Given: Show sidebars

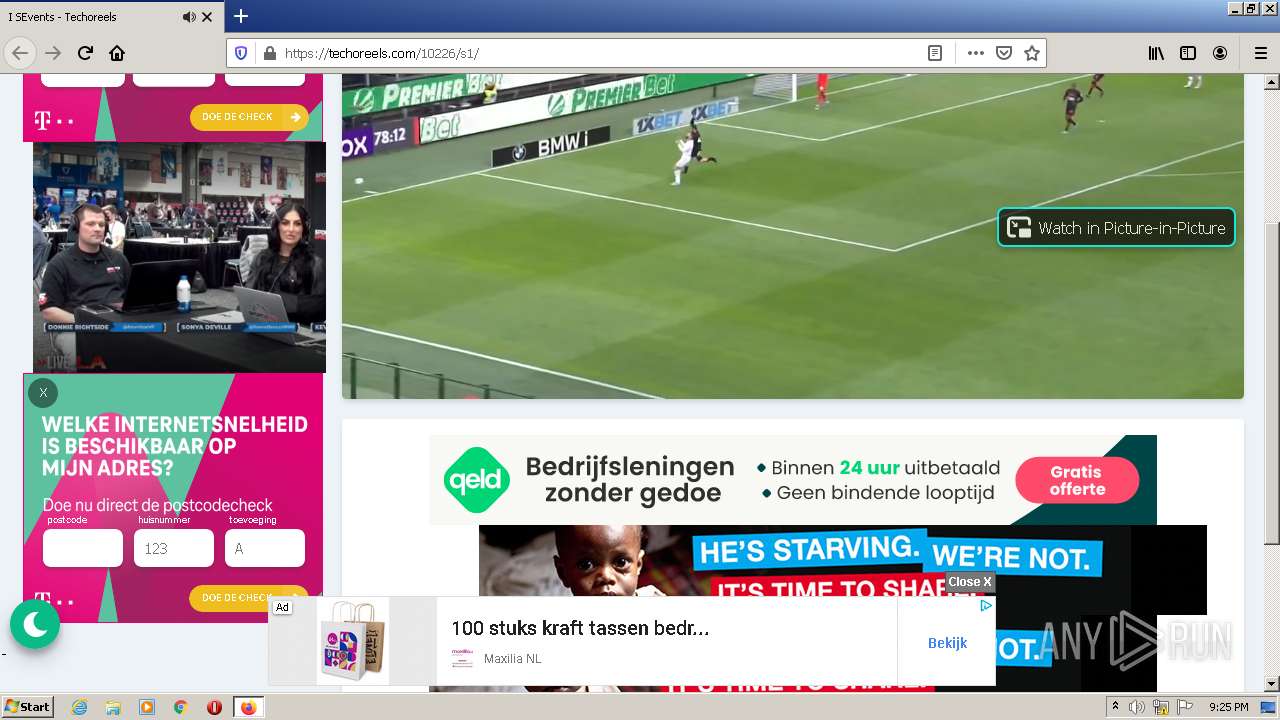Looking at the screenshot, I should 1188,53.
